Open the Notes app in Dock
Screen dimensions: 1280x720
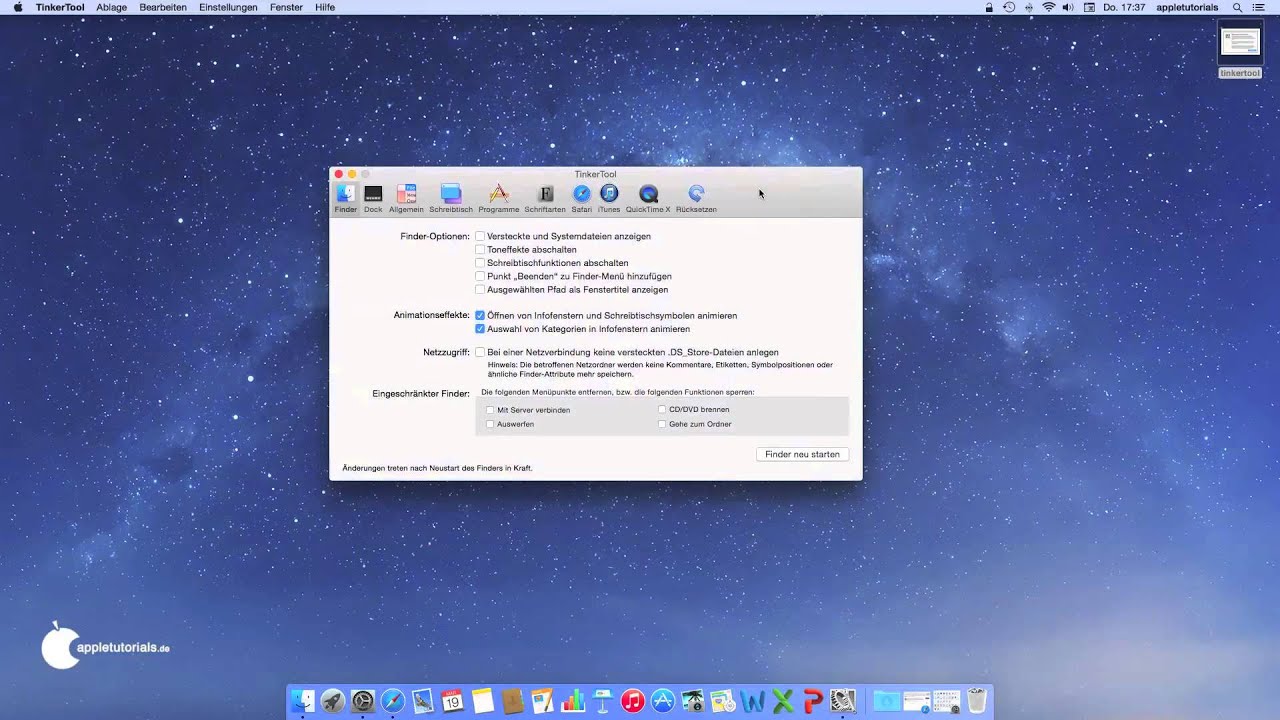point(483,701)
